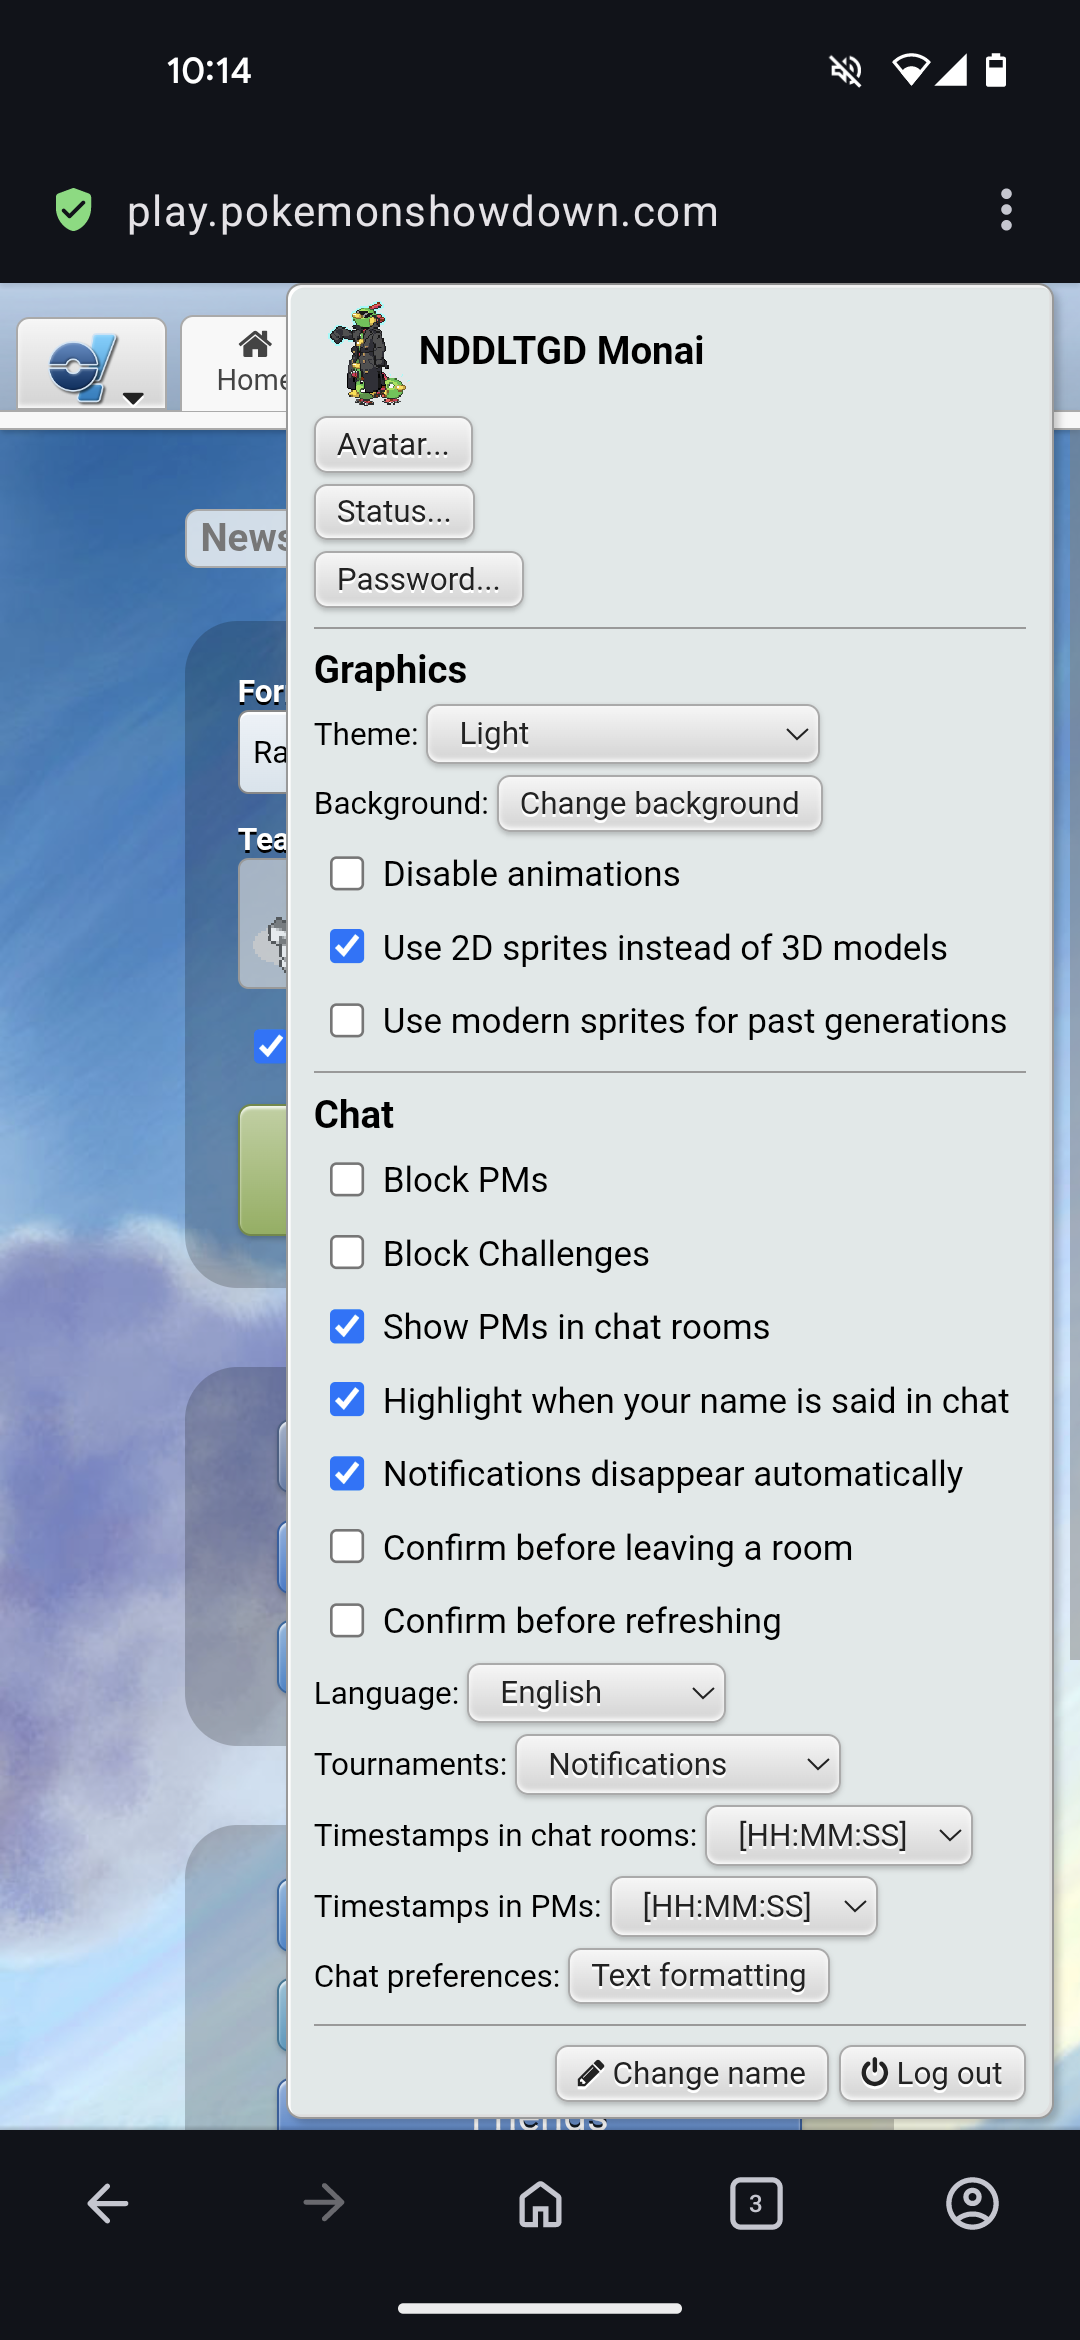Open the browser account profile icon

[971, 2203]
